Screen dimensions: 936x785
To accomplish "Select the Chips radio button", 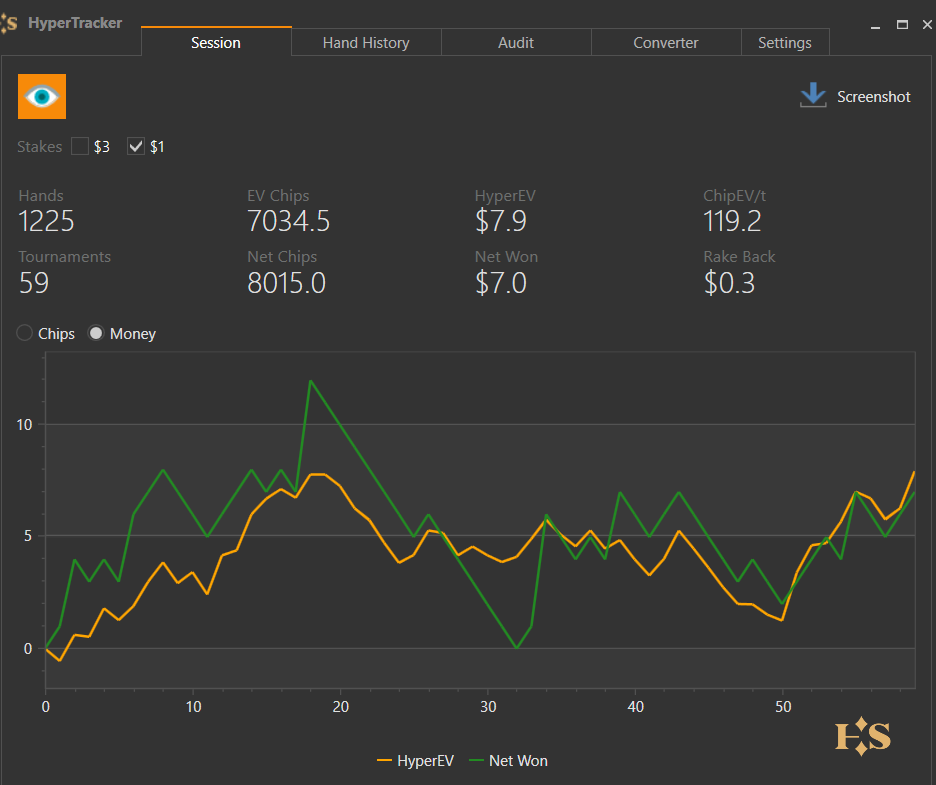I will (24, 333).
